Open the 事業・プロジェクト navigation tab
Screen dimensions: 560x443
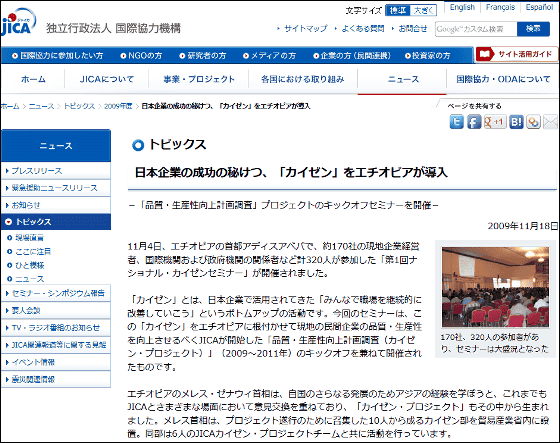(199, 79)
